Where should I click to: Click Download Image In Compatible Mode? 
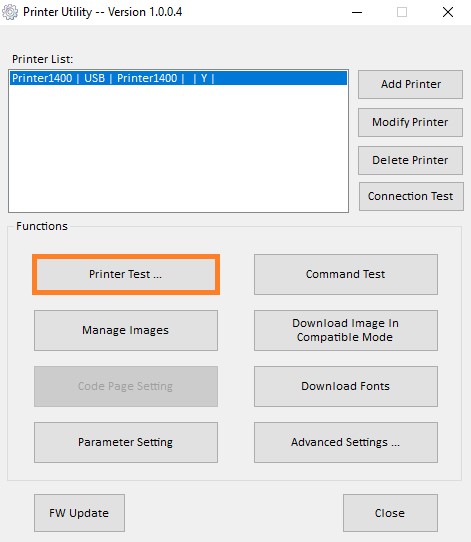coord(346,330)
